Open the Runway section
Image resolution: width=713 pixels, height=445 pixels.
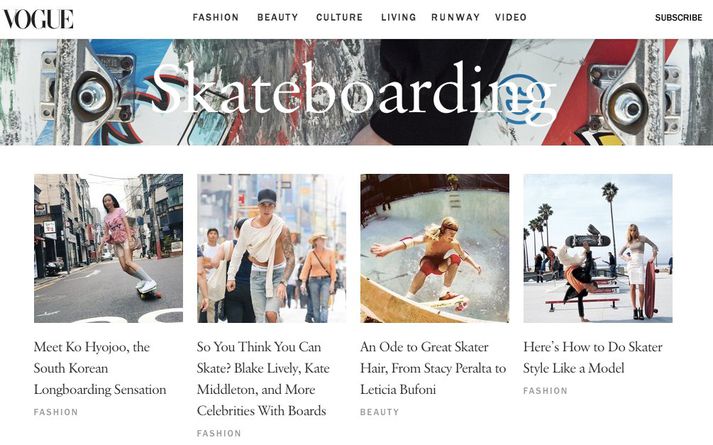pos(456,17)
